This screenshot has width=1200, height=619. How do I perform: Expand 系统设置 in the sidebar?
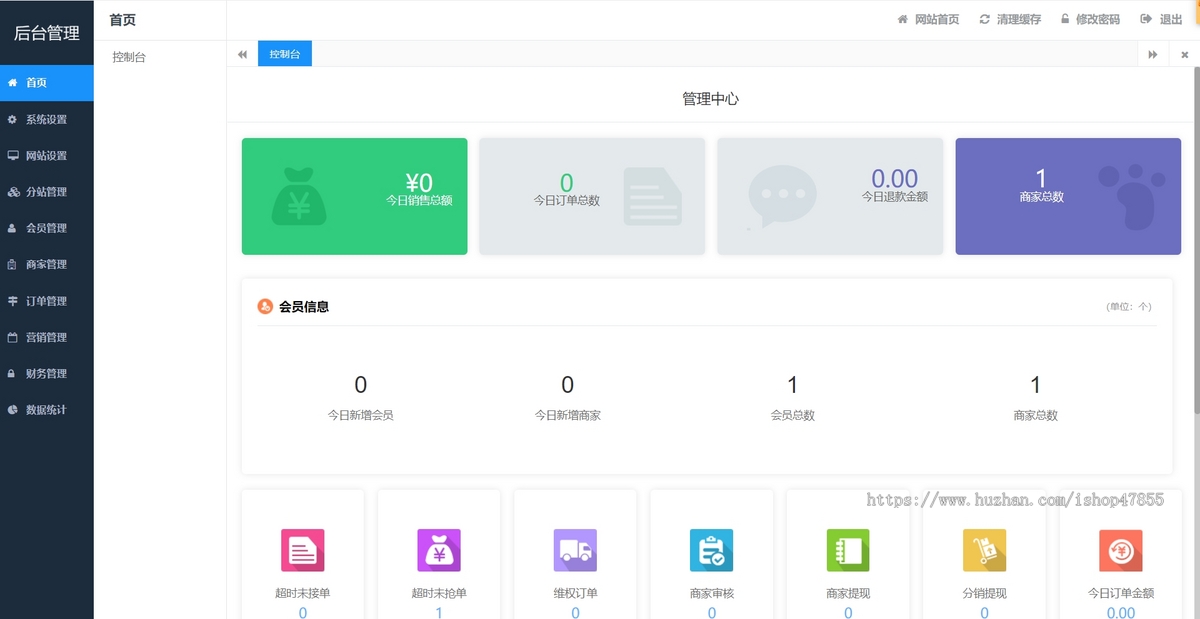click(x=46, y=120)
